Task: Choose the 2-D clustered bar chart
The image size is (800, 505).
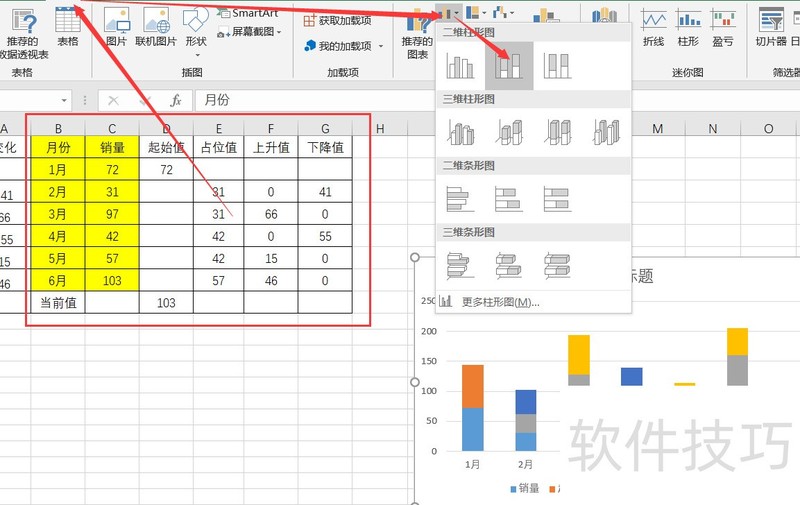Action: coord(460,198)
